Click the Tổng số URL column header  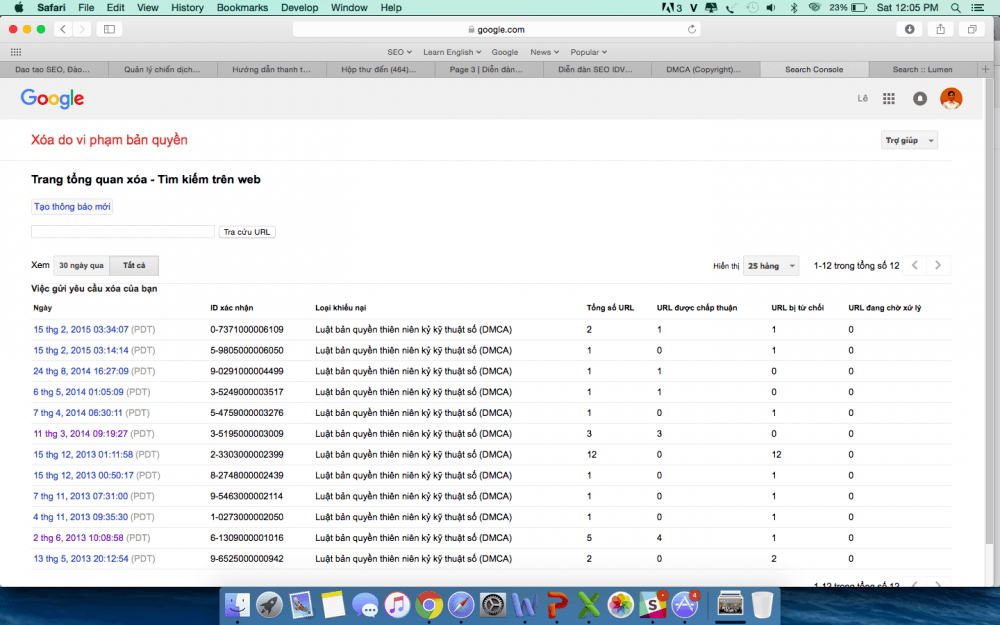[610, 308]
